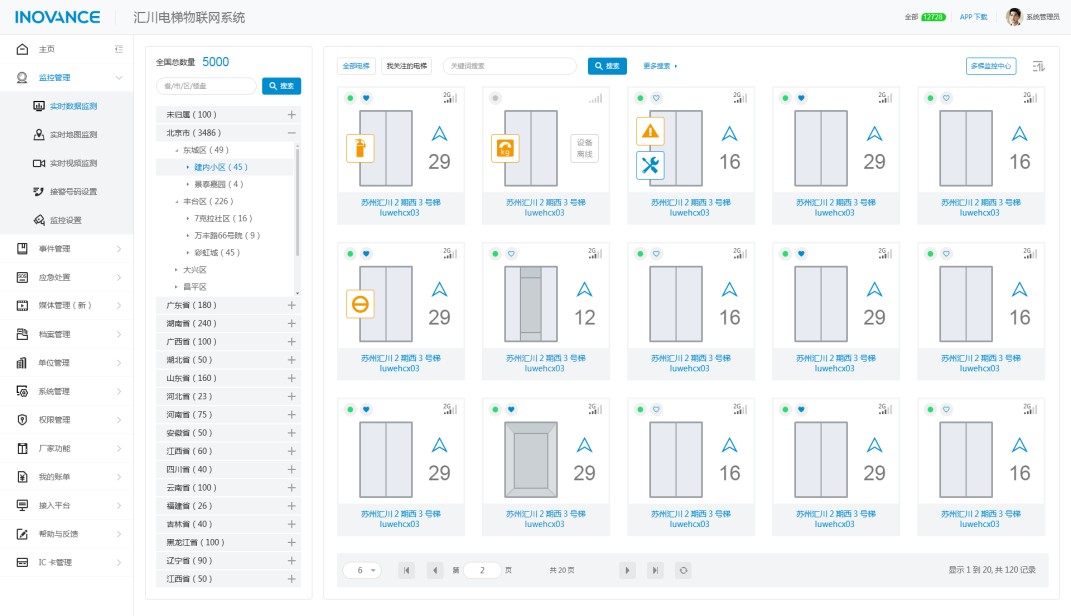Open 多梯监控中心 button
The height and width of the screenshot is (616, 1071).
991,66
